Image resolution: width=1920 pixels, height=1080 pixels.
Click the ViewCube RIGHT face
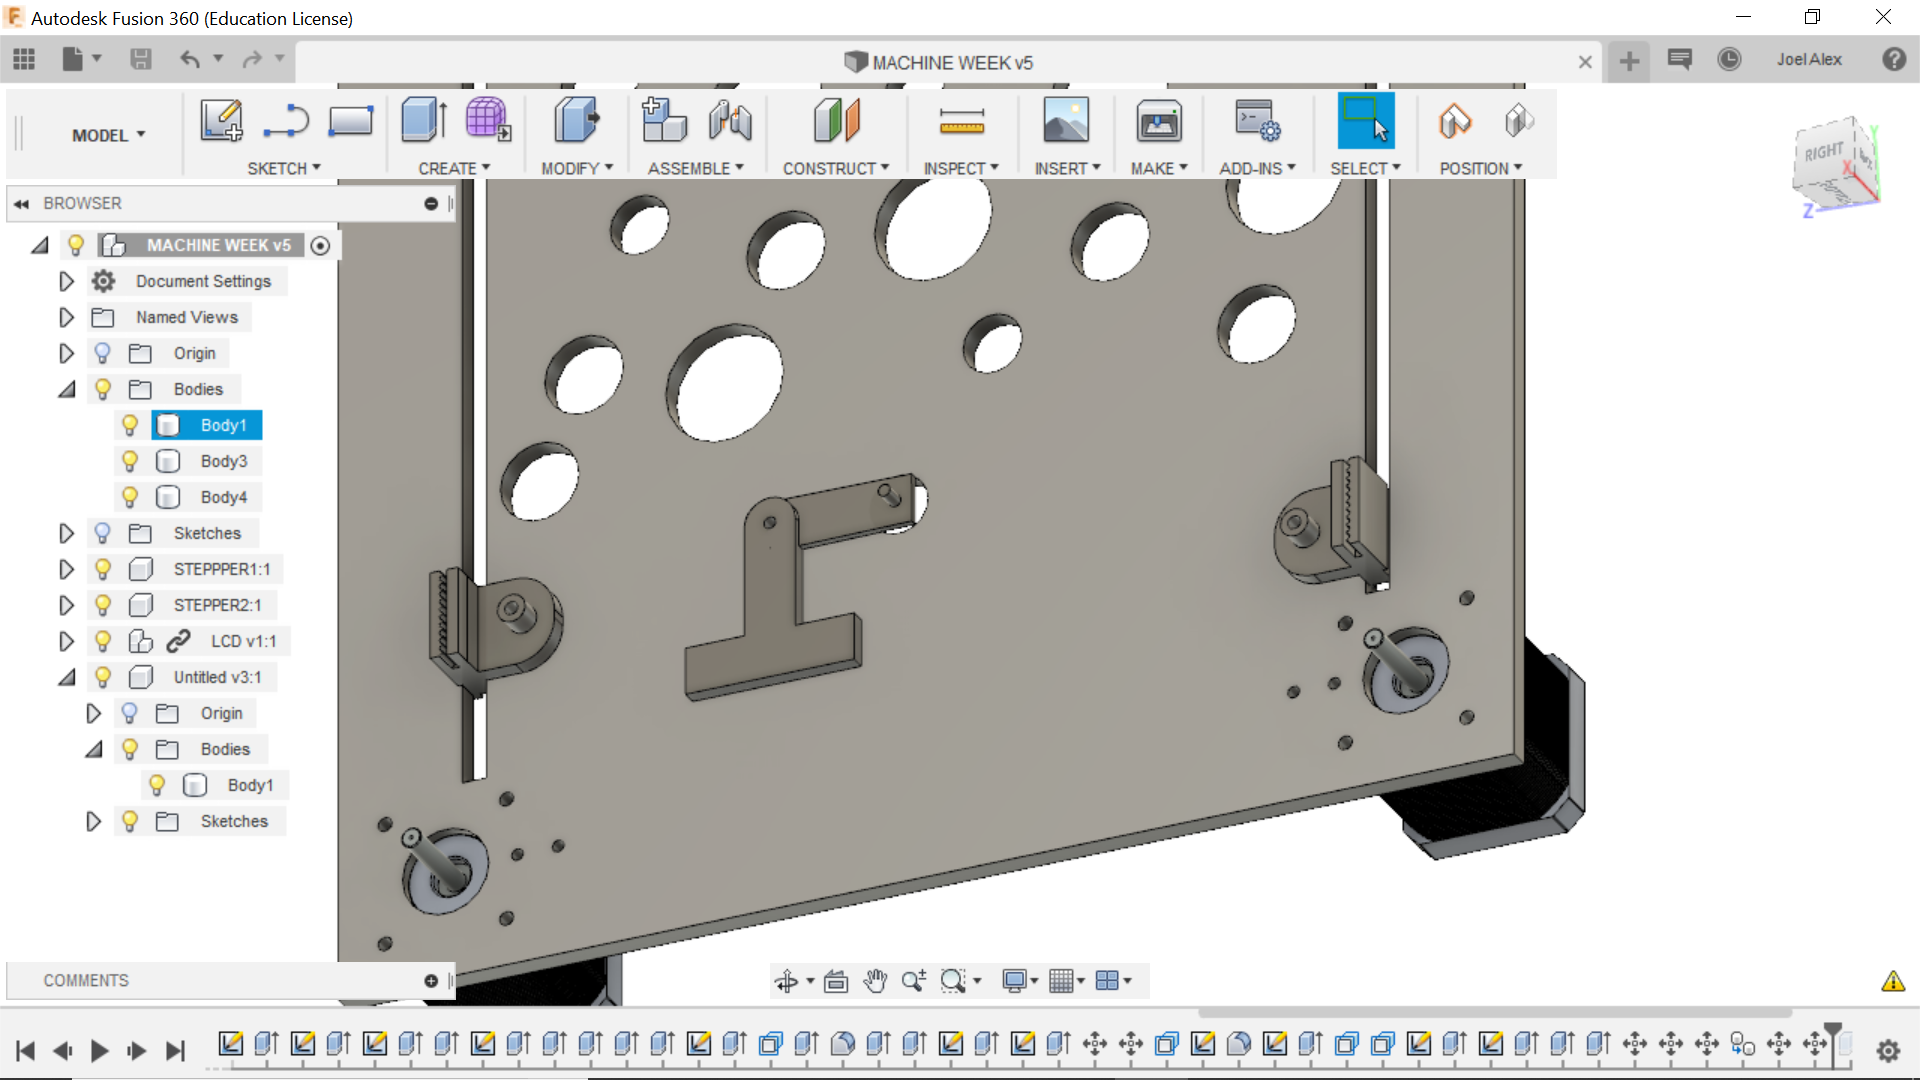coord(1824,152)
